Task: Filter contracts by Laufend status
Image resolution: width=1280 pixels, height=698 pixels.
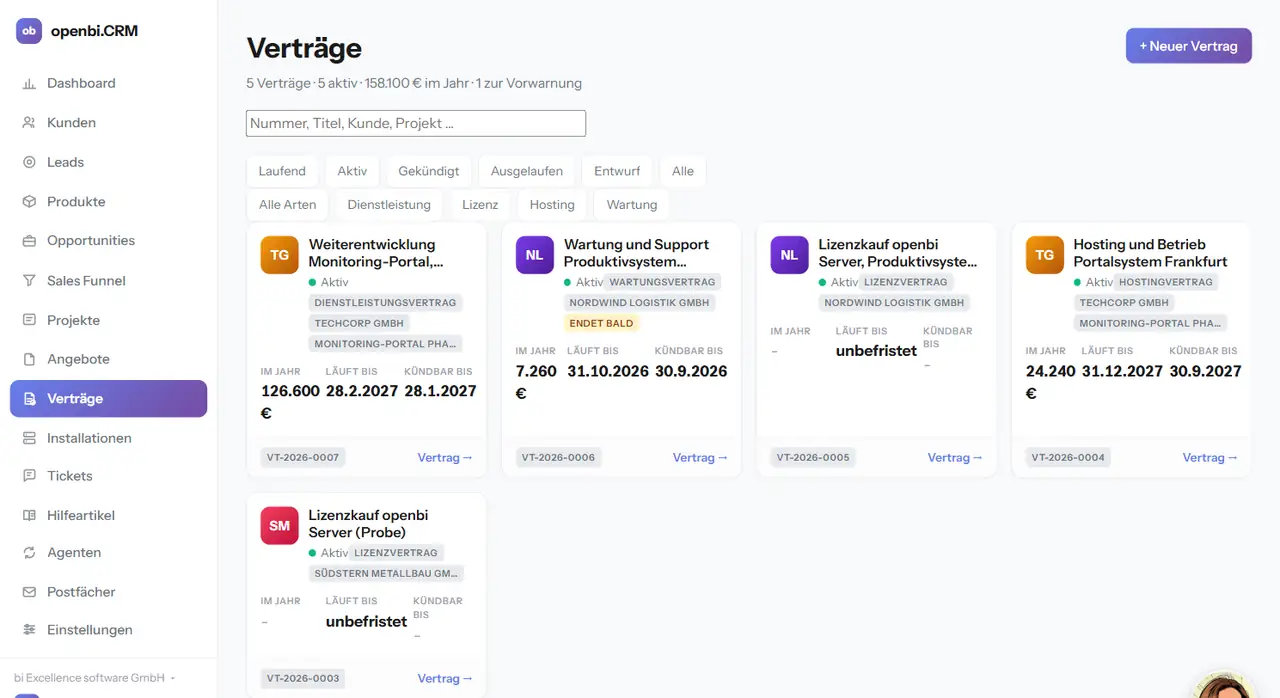Action: 282,171
